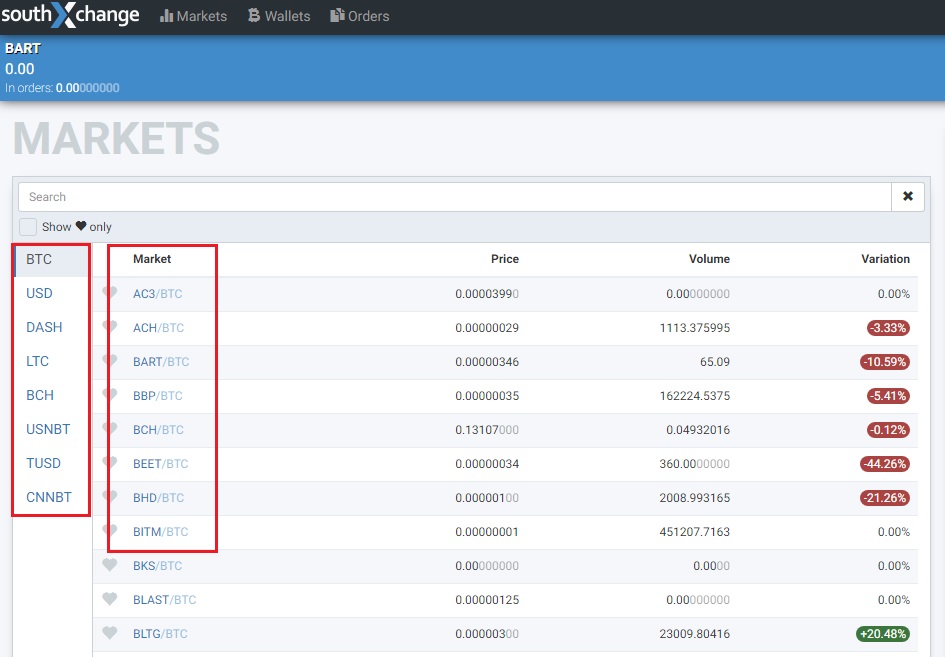Screen dimensions: 945x657
Task: Click the BART balance label in the header
Action: (23, 49)
